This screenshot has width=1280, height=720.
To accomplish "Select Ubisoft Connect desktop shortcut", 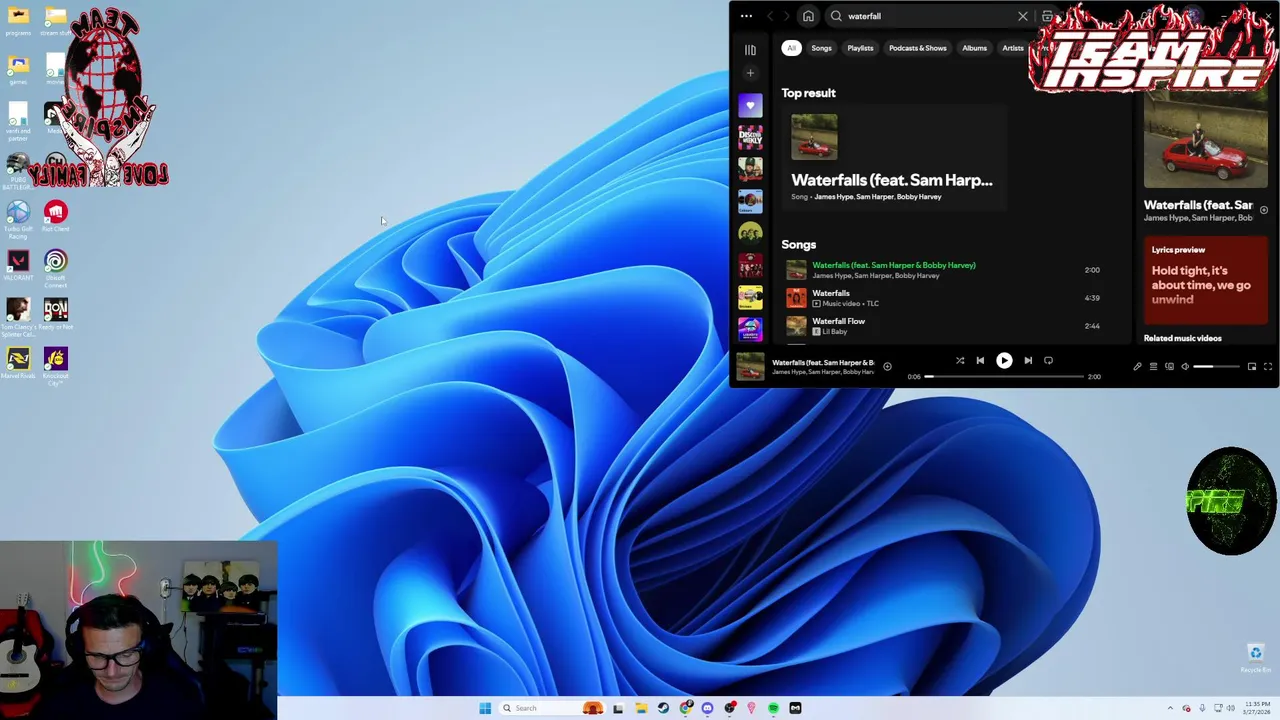I will click(x=55, y=268).
